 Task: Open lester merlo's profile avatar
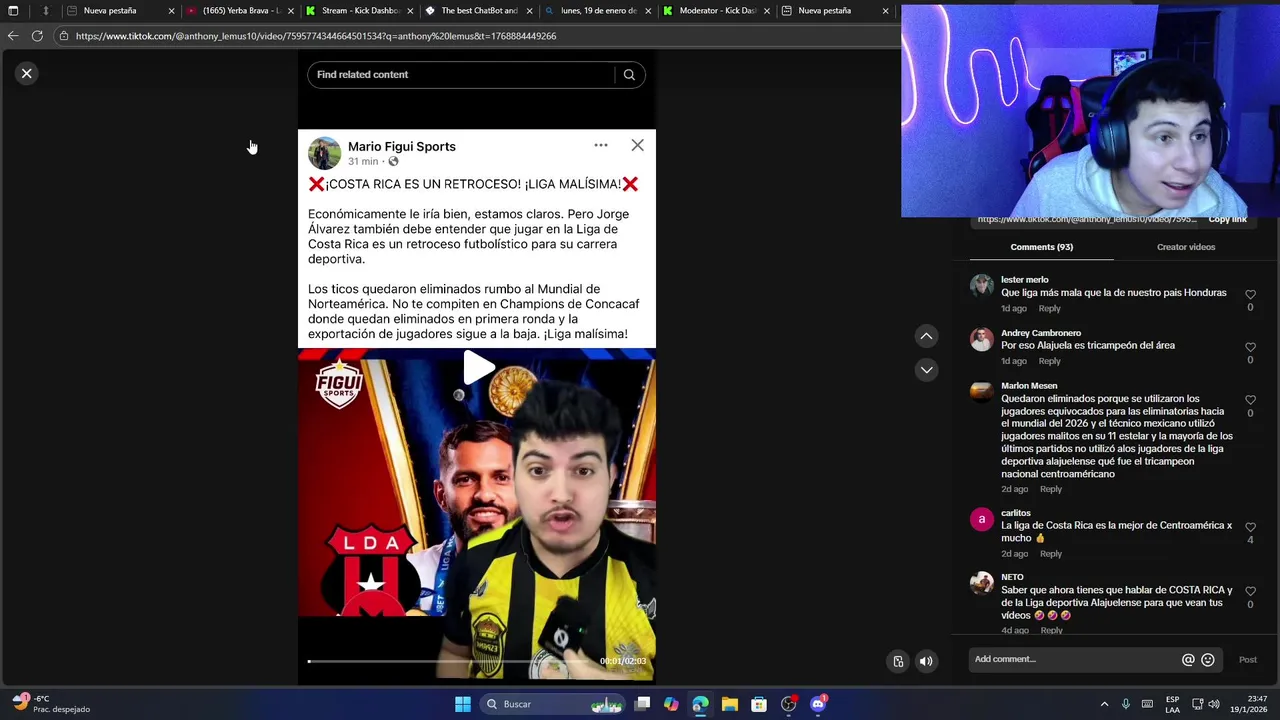982,286
